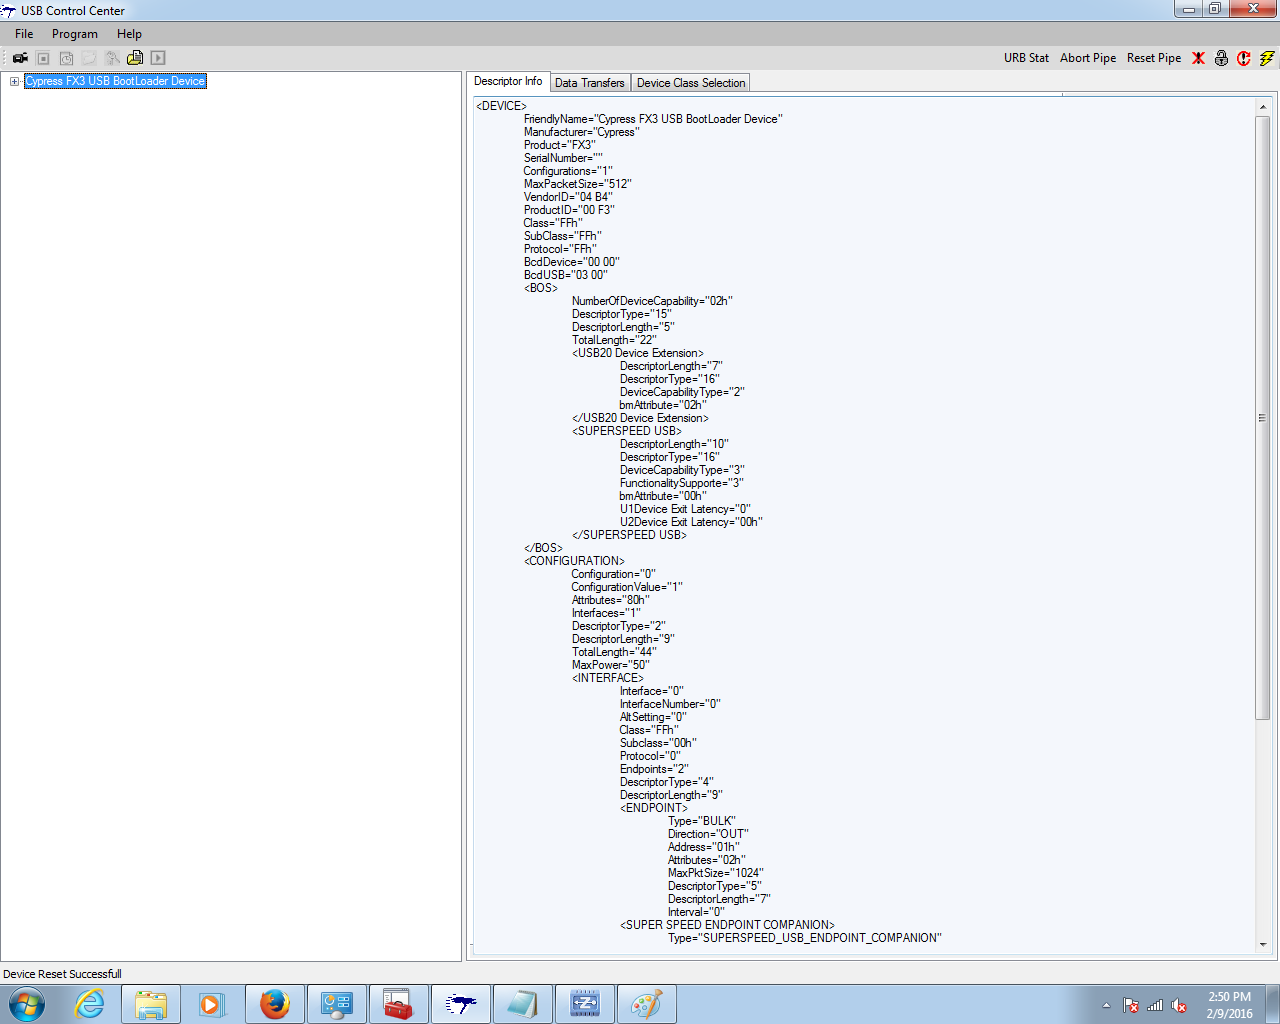This screenshot has height=1024, width=1280.
Task: Click the <USB20 Device Extension> opening tag
Action: pyautogui.click(x=638, y=353)
